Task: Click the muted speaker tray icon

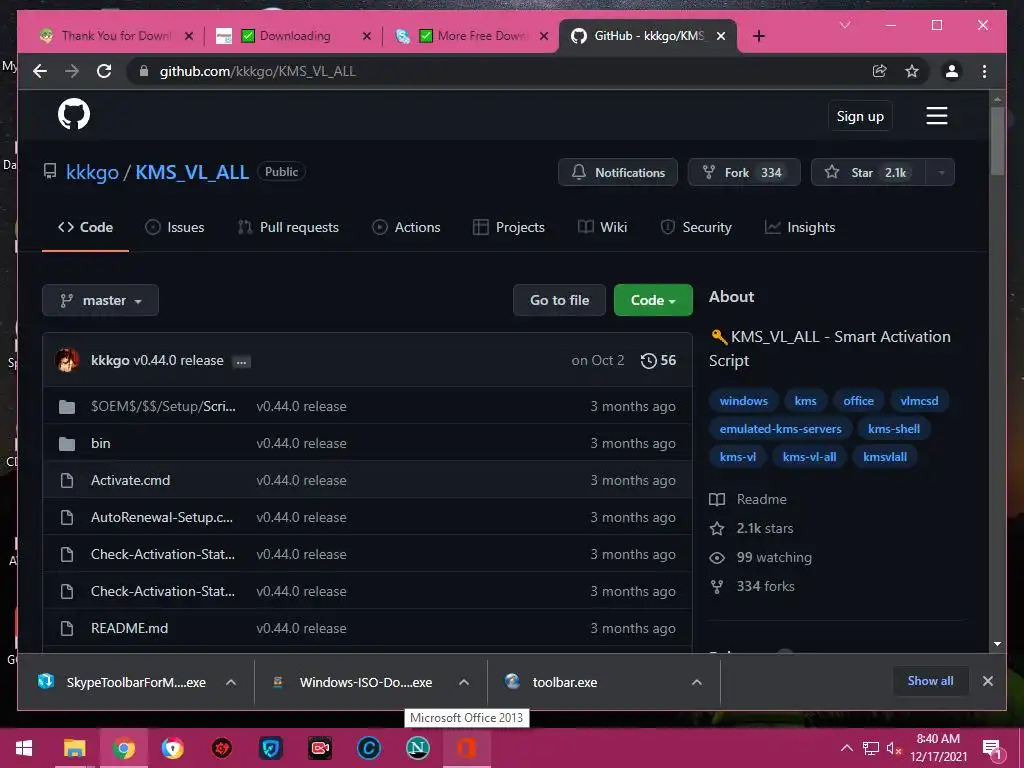Action: [x=893, y=748]
